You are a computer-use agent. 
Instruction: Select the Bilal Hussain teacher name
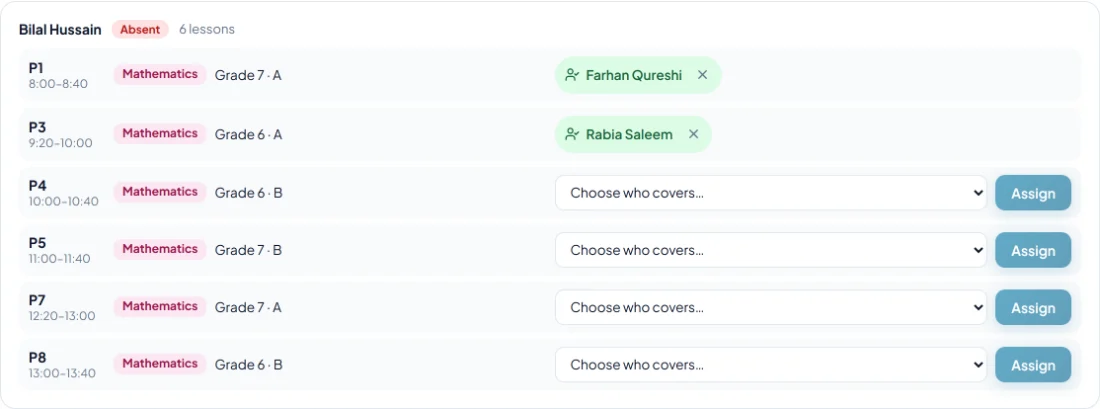tap(60, 29)
